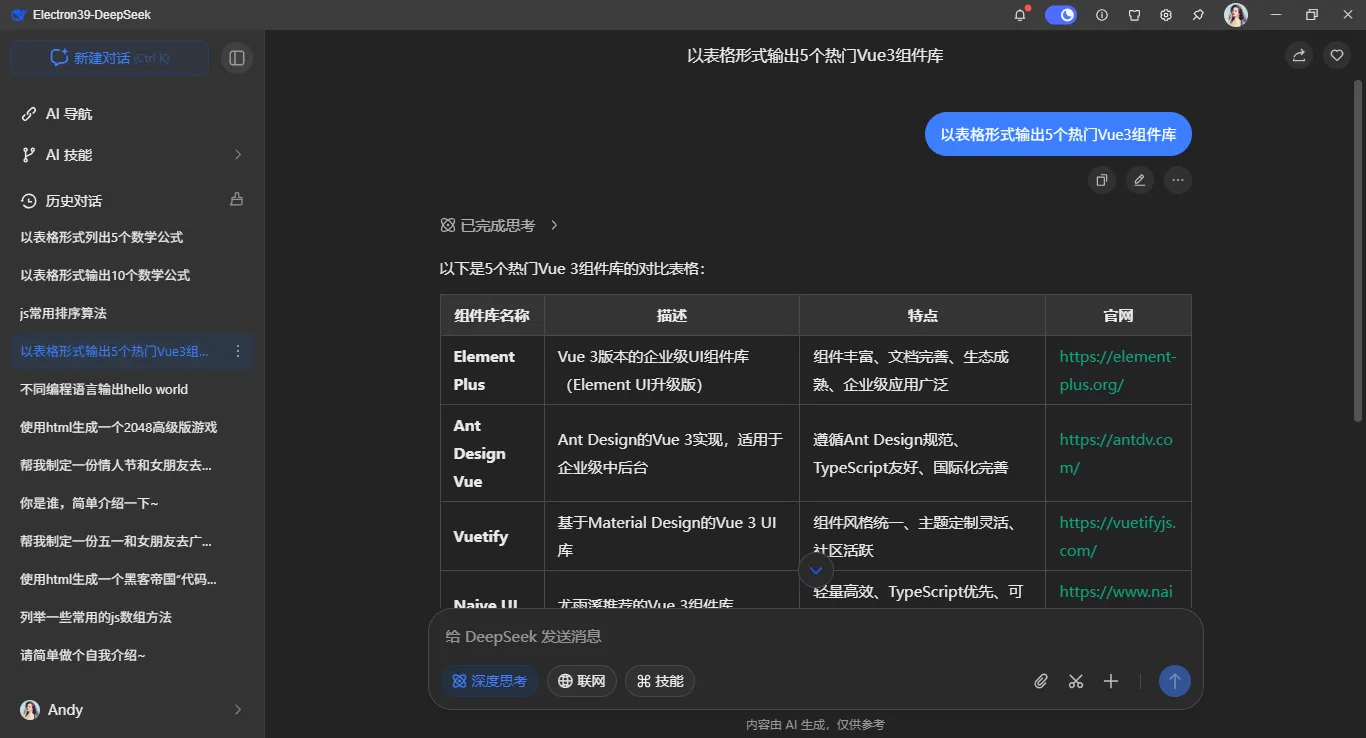Open the notification bell
Viewport: 1366px width, 738px height.
(1019, 15)
